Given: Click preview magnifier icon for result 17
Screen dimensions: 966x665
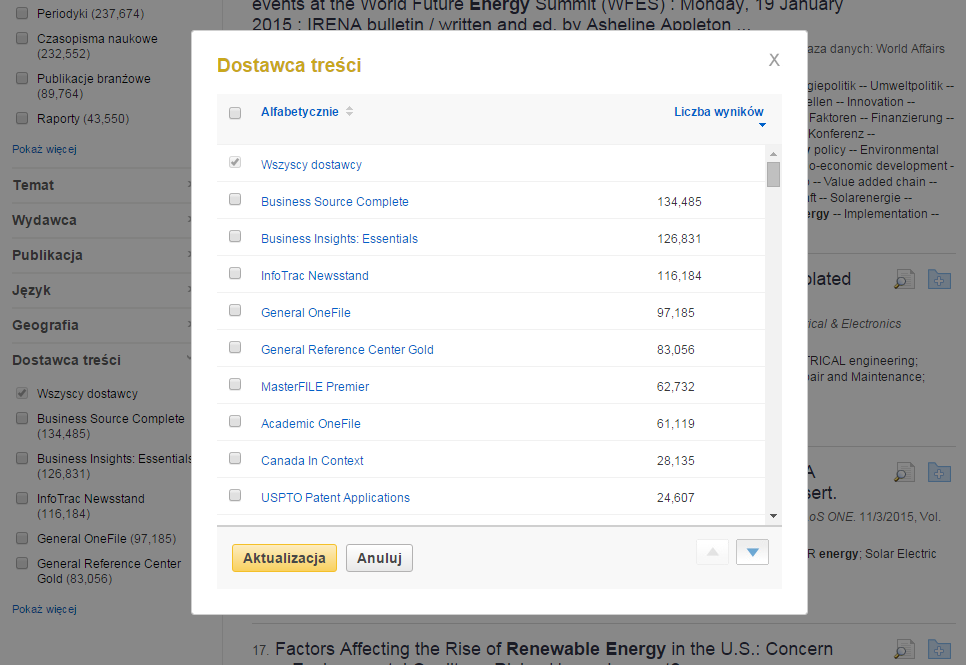Looking at the screenshot, I should click(x=904, y=650).
